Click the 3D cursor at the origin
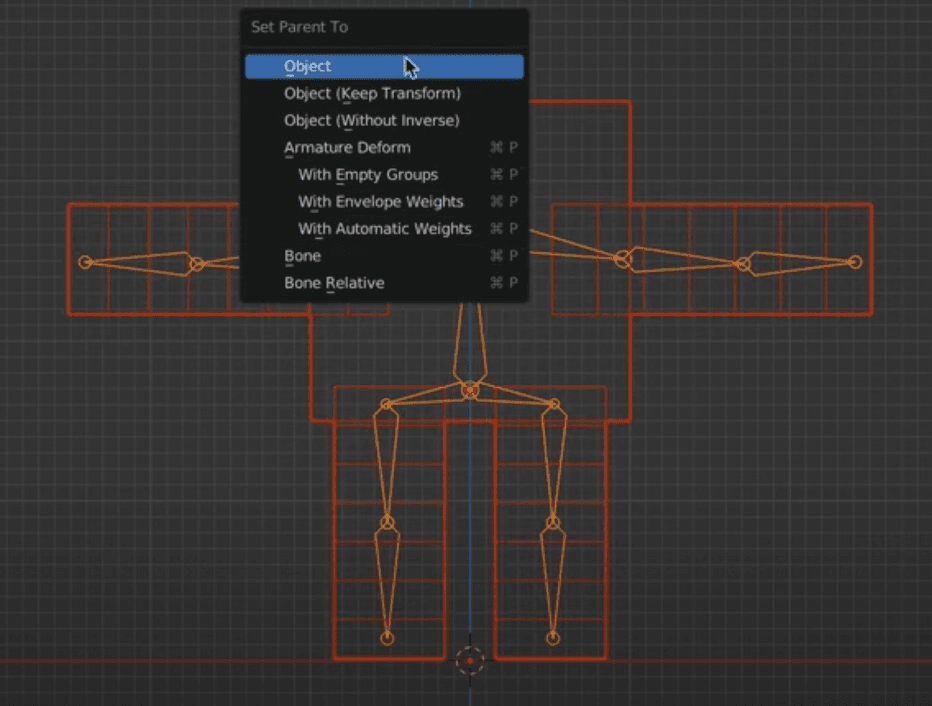932x706 pixels. [x=470, y=660]
